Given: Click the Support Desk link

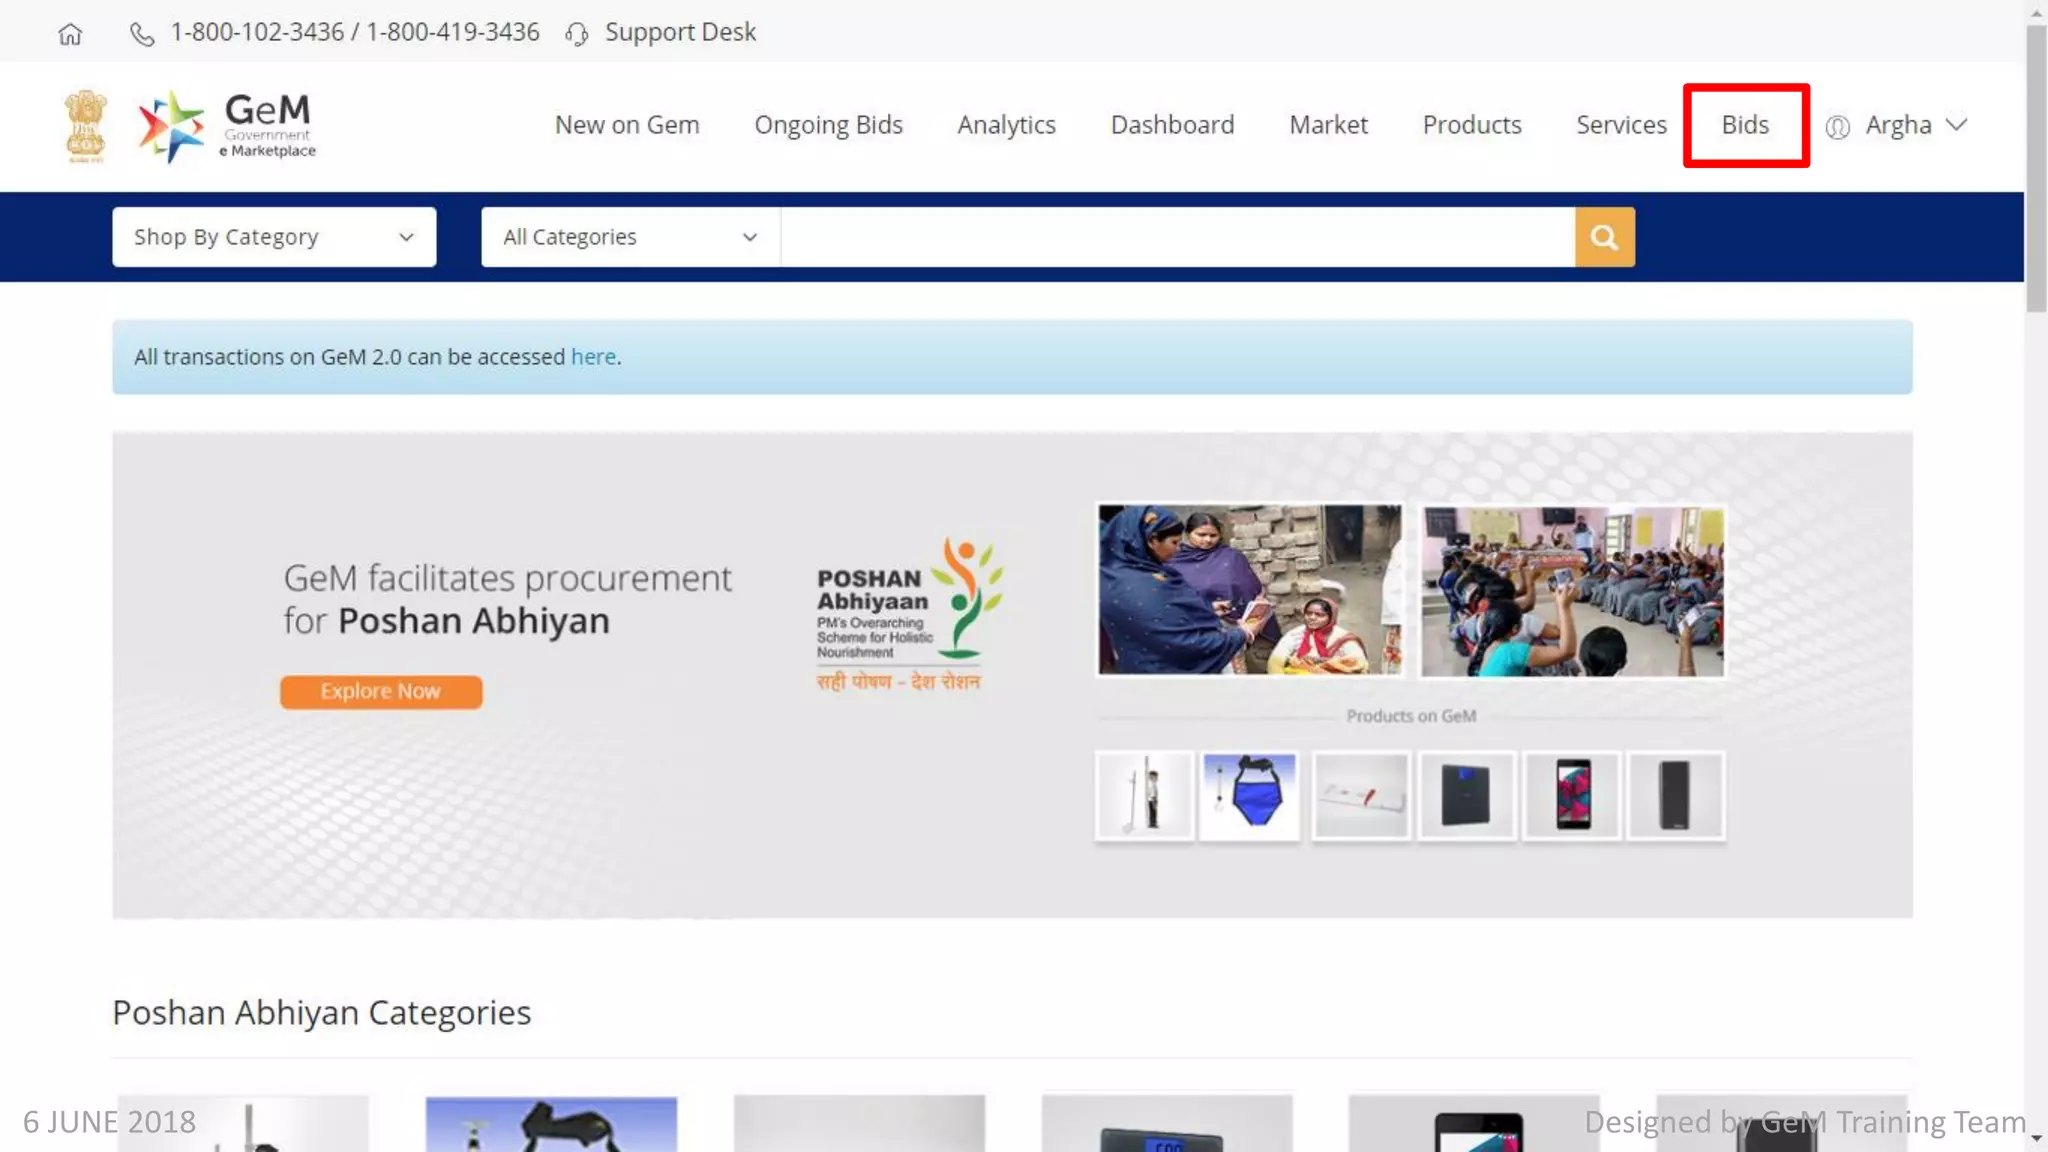Looking at the screenshot, I should coord(680,32).
